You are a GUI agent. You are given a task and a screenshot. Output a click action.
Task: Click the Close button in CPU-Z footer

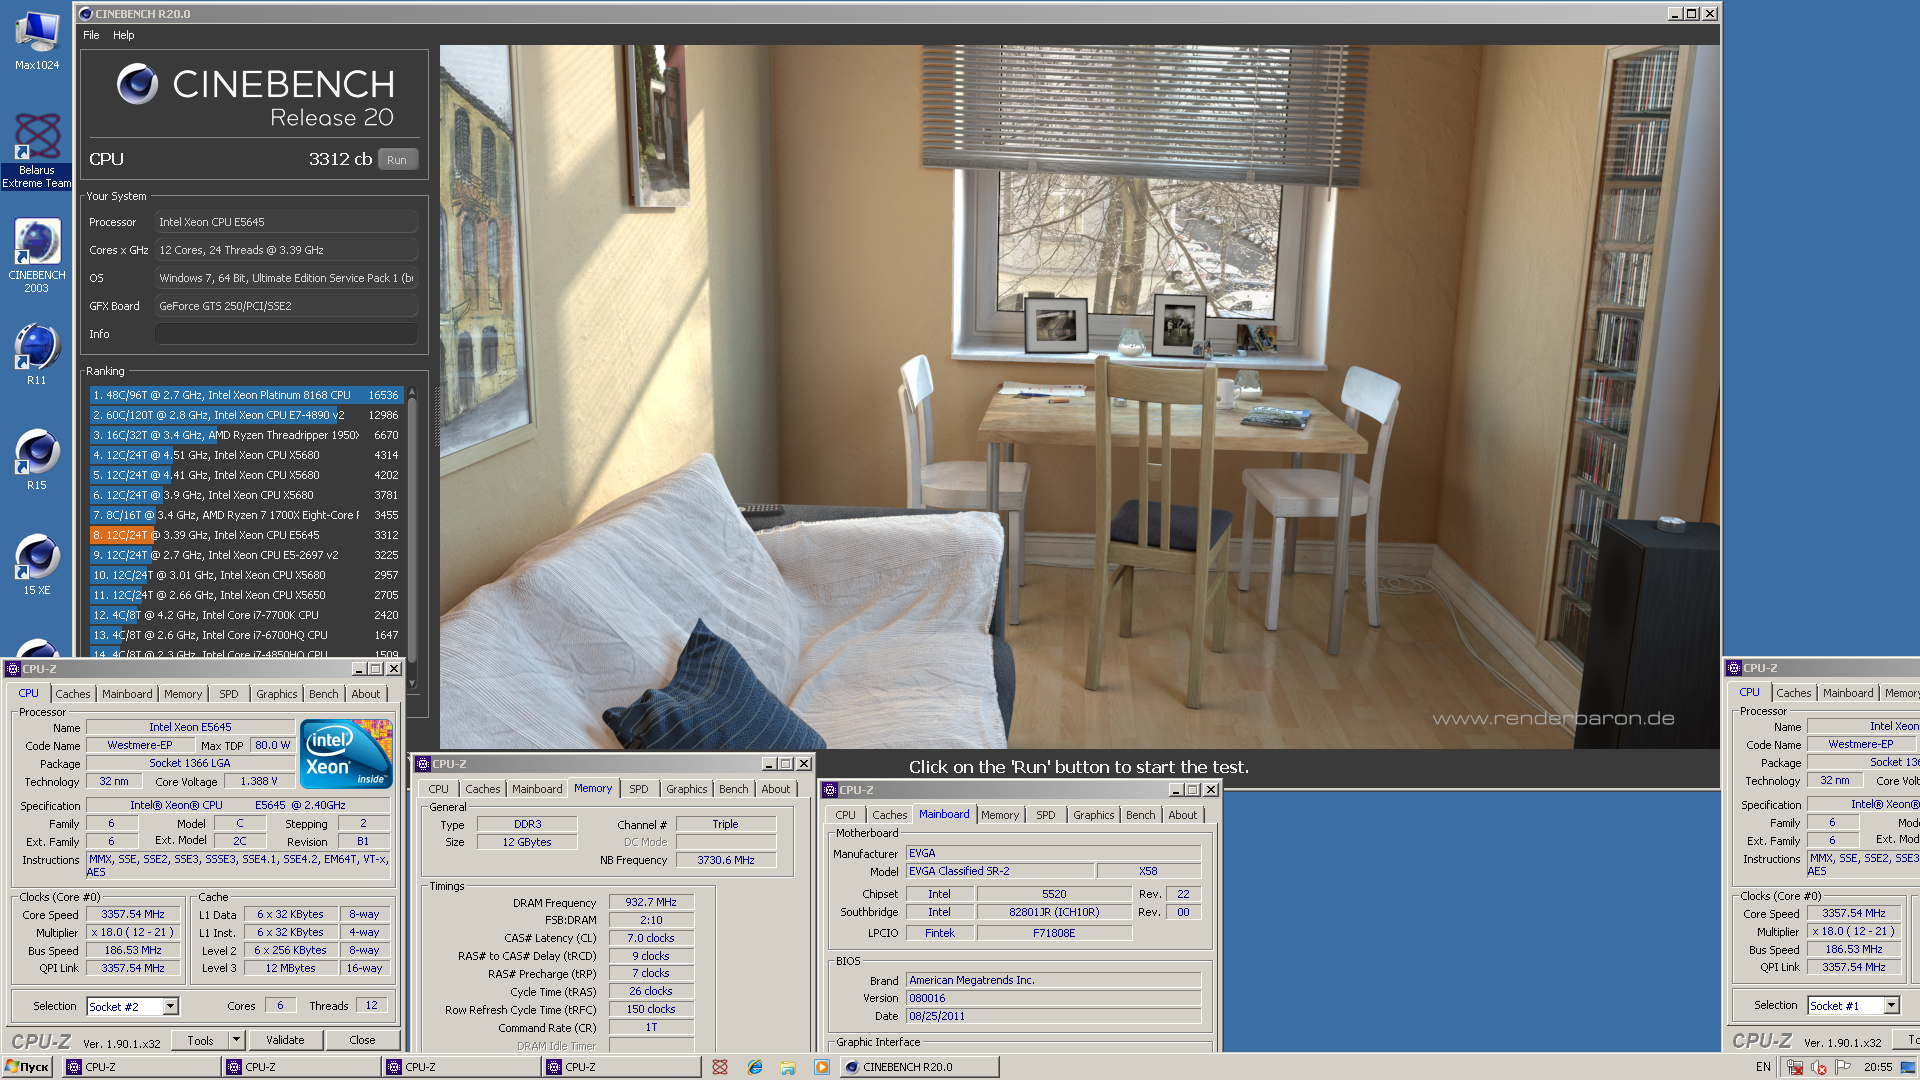362,1040
